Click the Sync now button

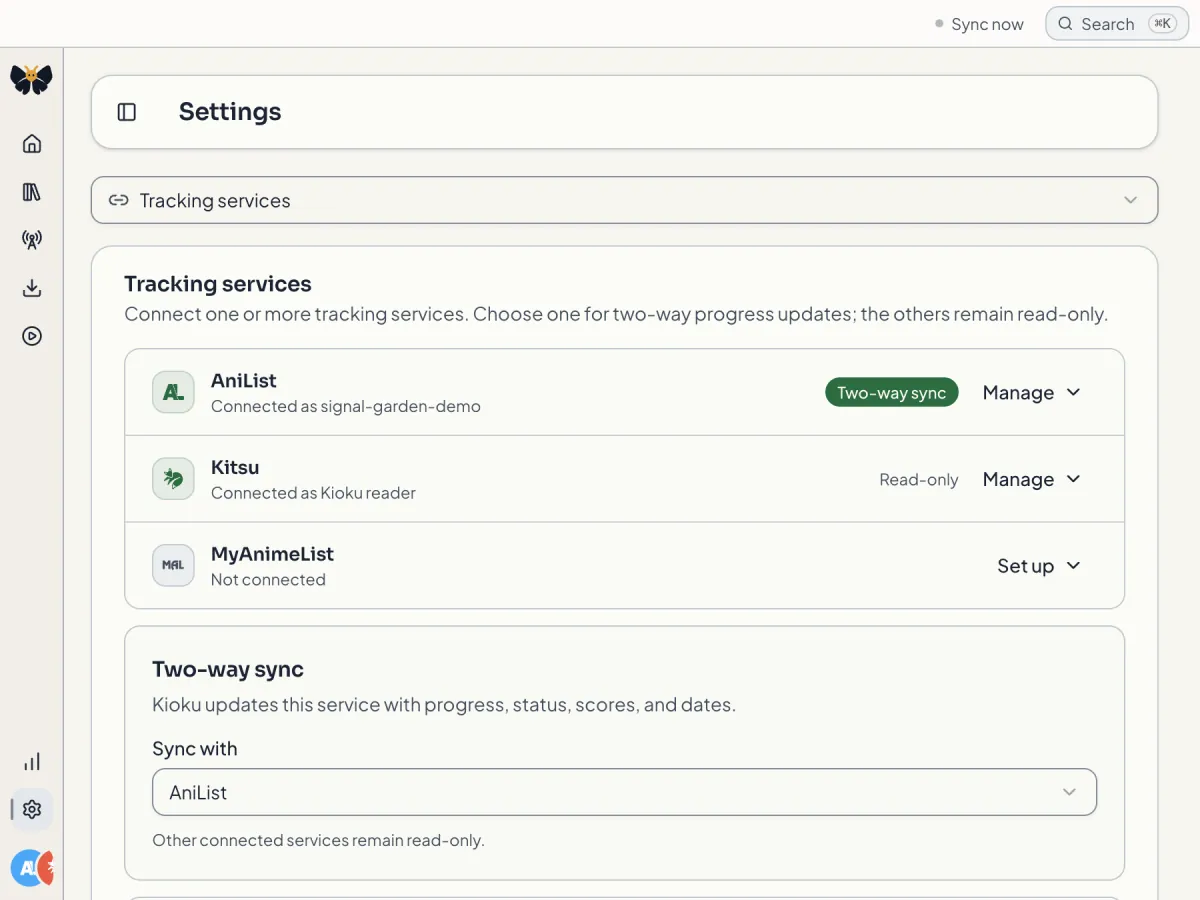pyautogui.click(x=978, y=24)
